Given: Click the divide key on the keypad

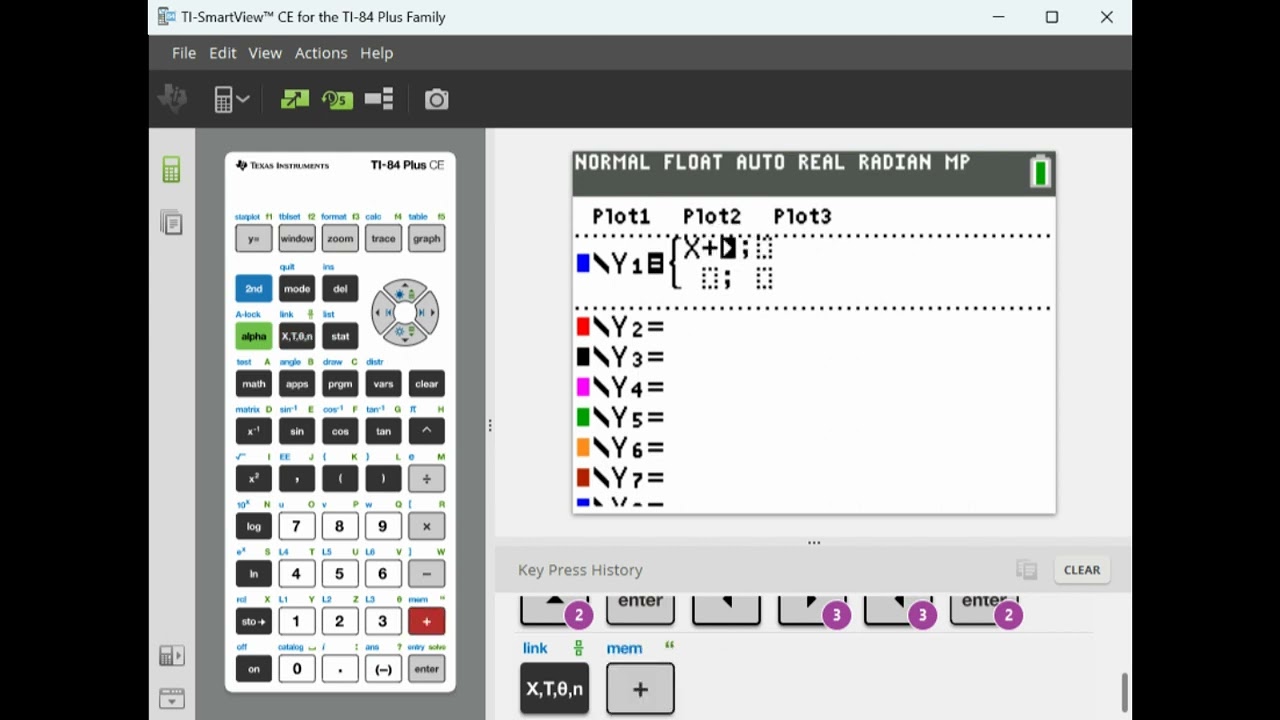Looking at the screenshot, I should click(426, 479).
